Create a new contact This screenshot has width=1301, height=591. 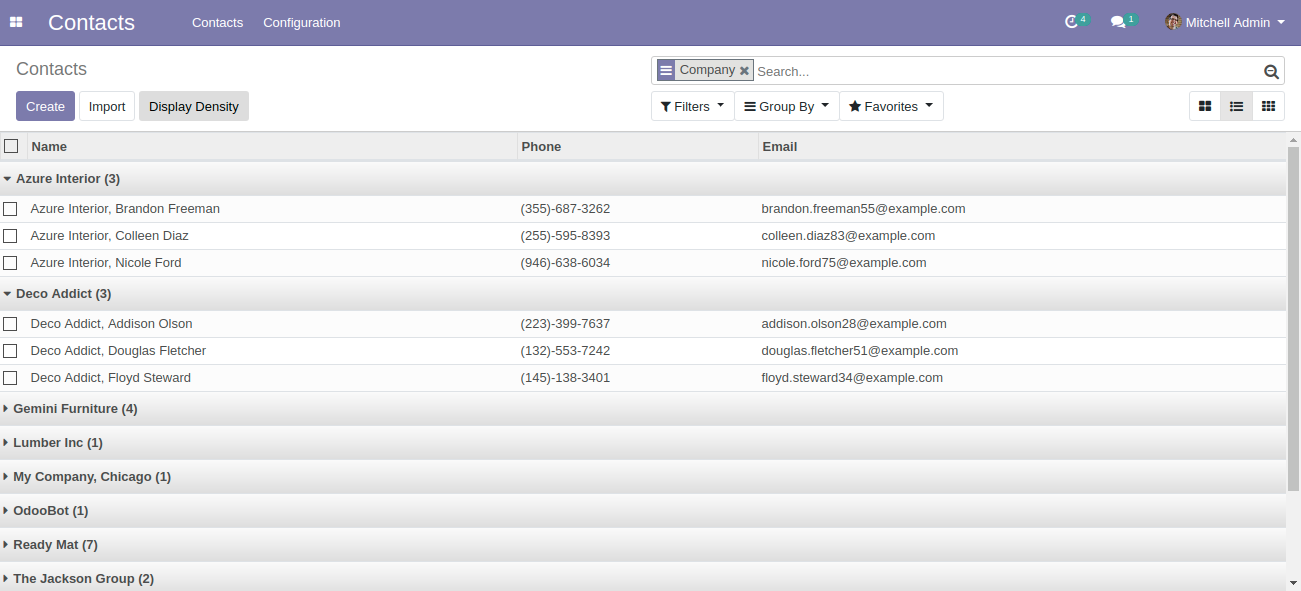click(45, 107)
